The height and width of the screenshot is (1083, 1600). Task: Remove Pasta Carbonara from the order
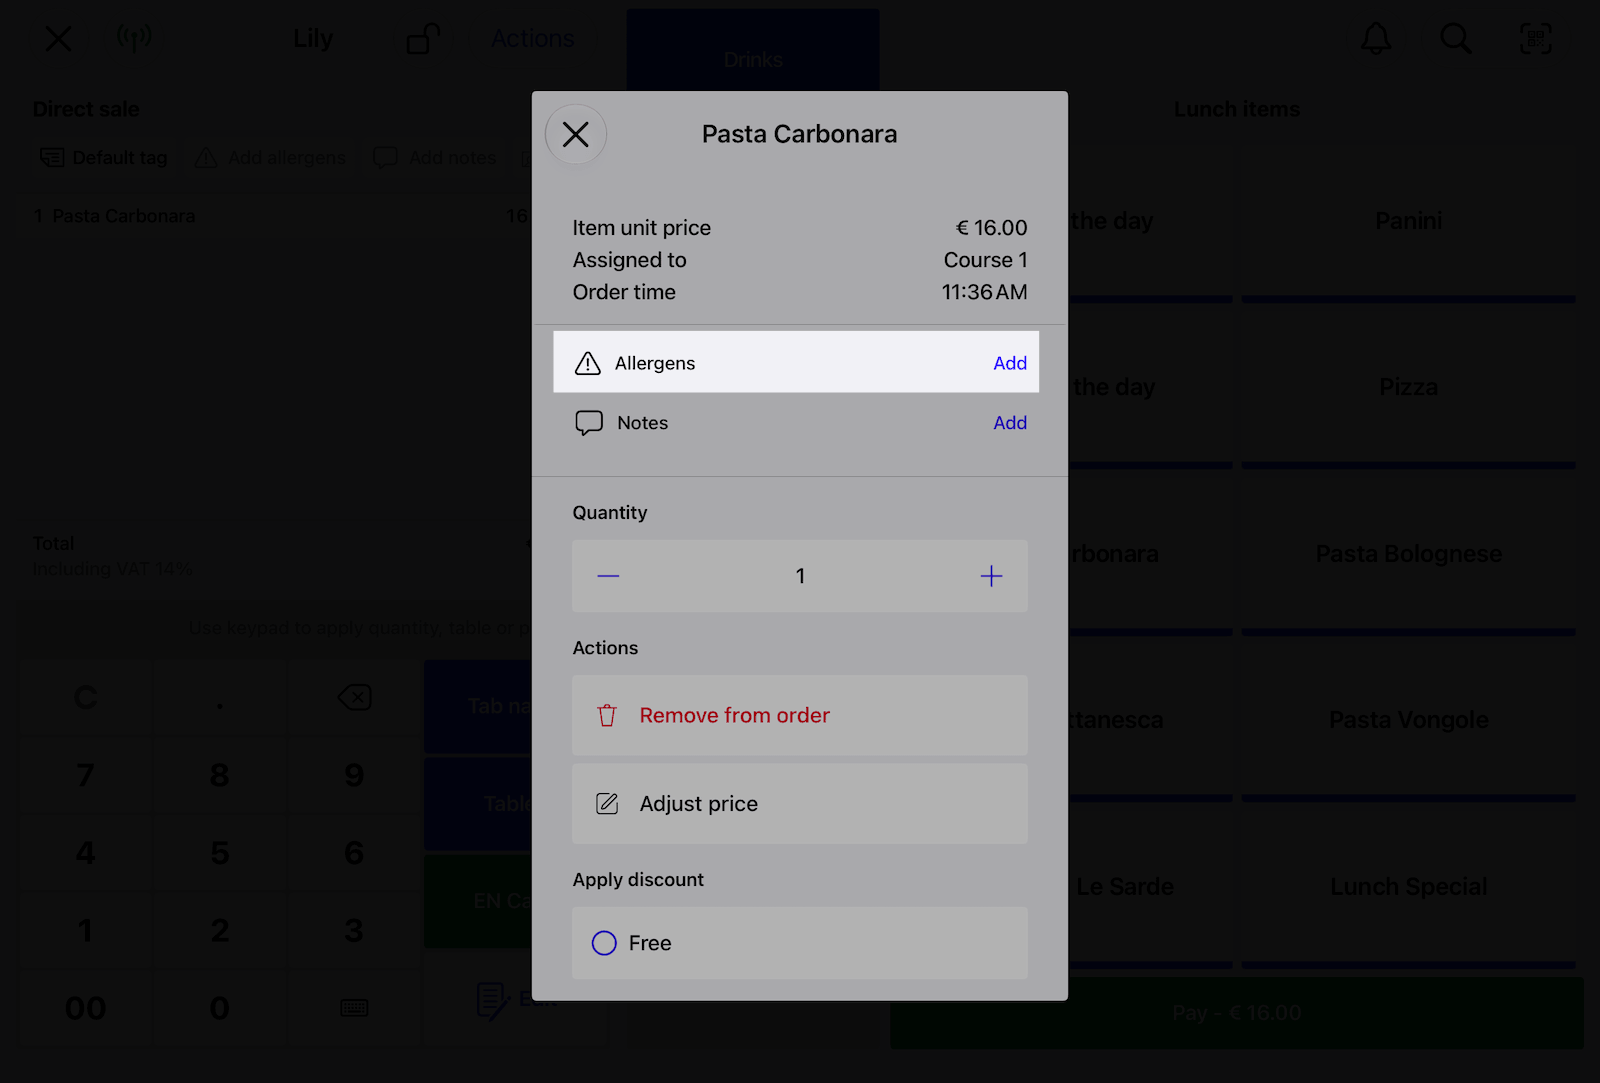coord(800,715)
